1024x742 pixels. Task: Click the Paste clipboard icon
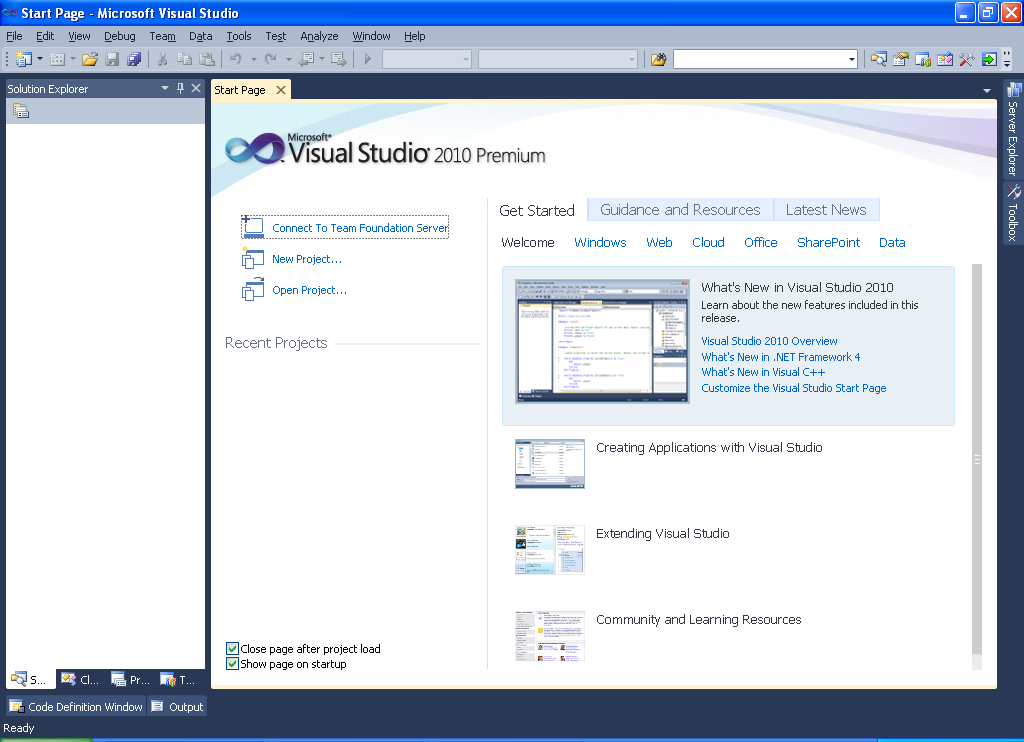pos(207,59)
